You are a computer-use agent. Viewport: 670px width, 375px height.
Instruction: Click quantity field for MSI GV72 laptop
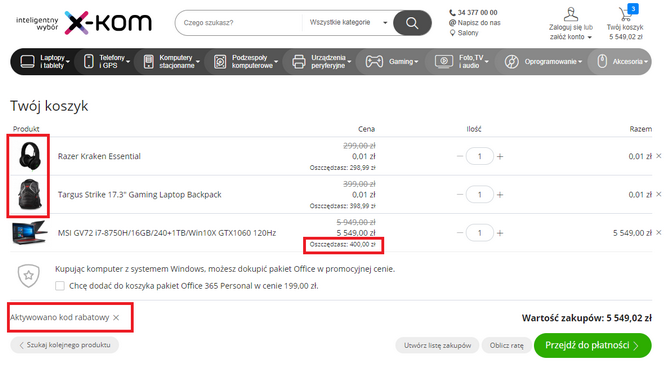(x=479, y=233)
